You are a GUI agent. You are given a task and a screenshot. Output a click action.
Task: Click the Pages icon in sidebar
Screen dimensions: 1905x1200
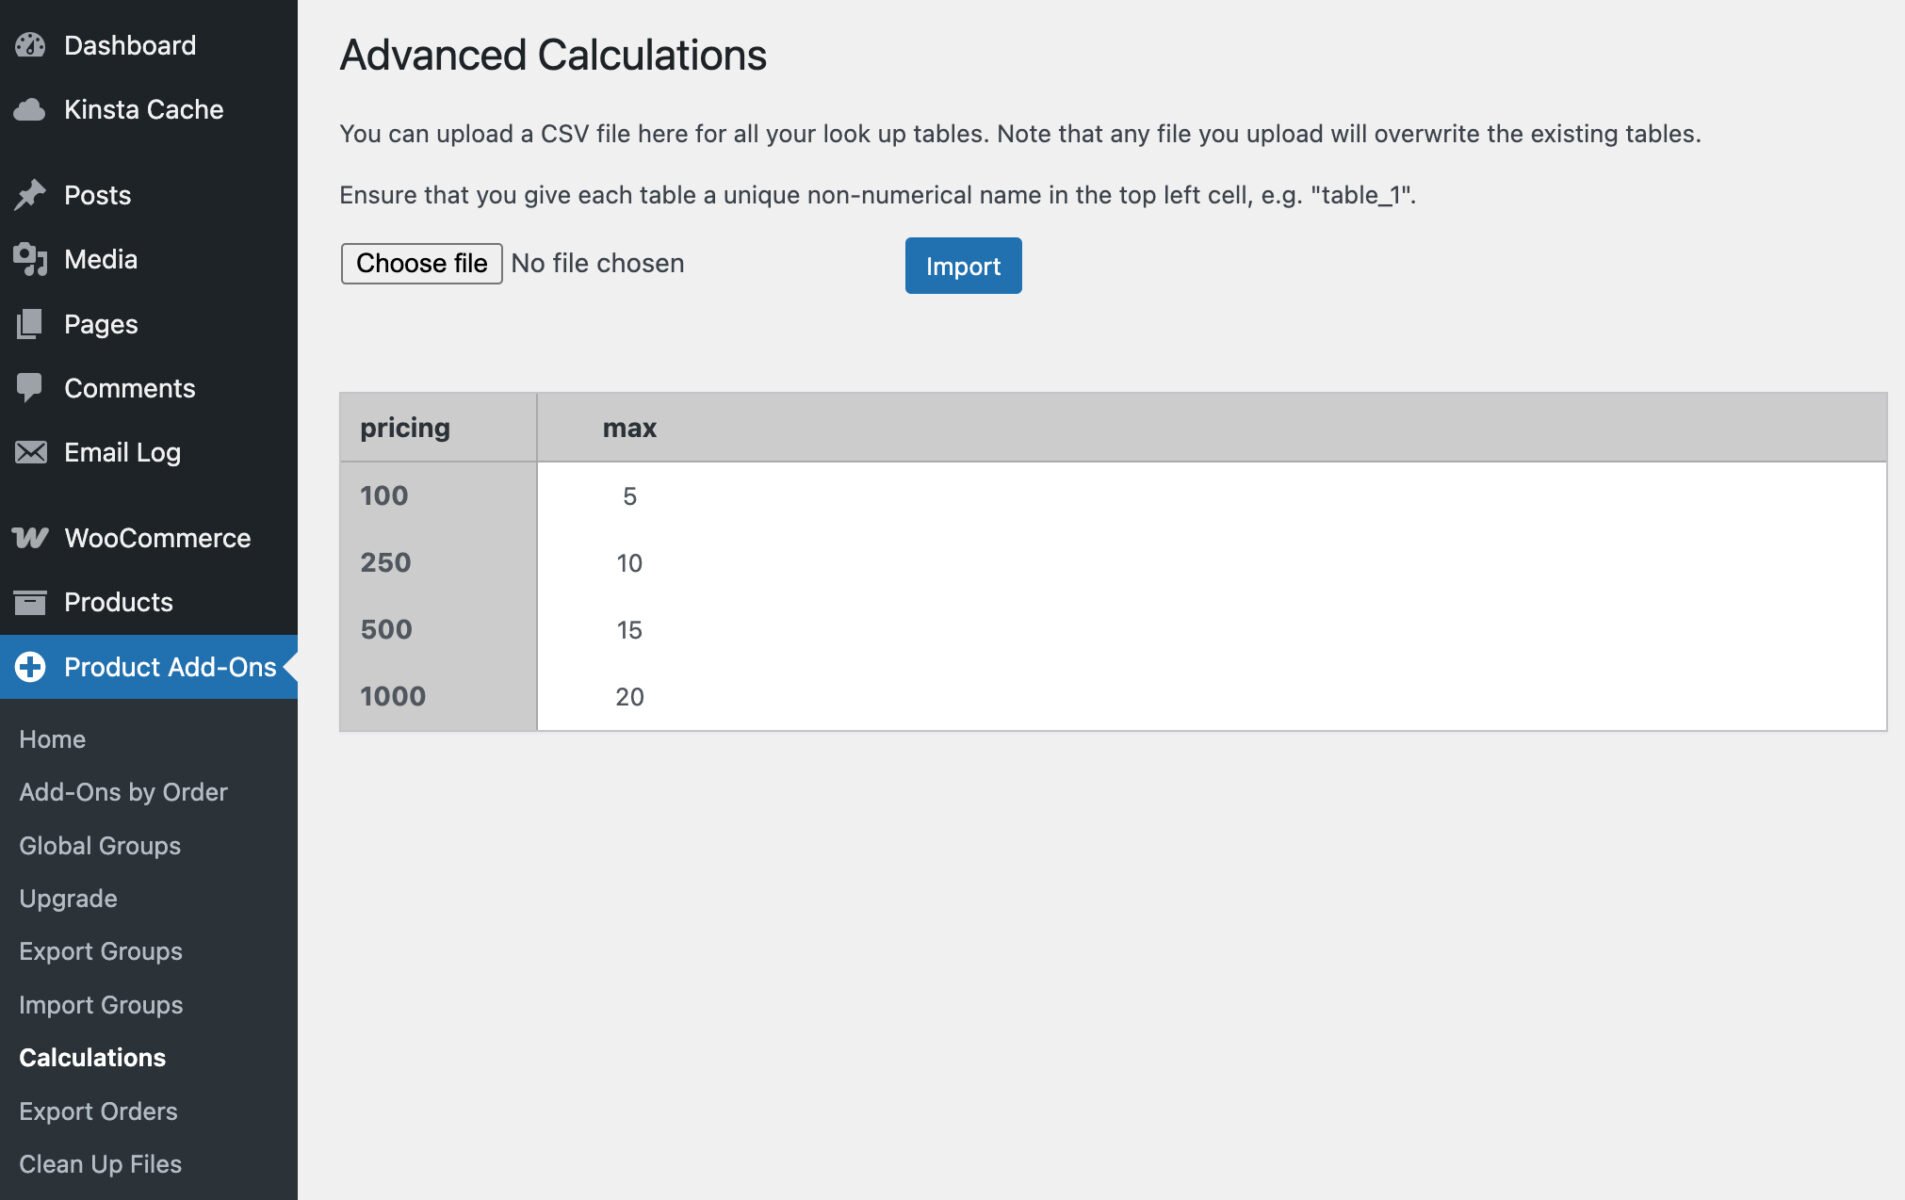[x=30, y=324]
